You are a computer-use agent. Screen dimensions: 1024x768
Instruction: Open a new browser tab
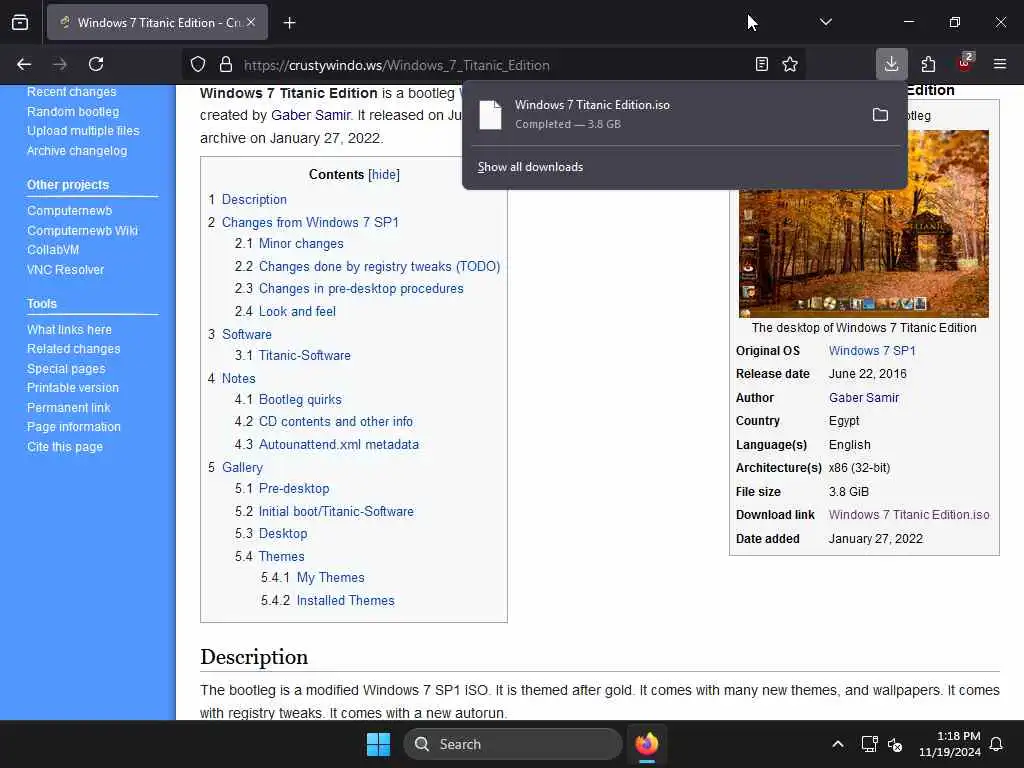[289, 23]
